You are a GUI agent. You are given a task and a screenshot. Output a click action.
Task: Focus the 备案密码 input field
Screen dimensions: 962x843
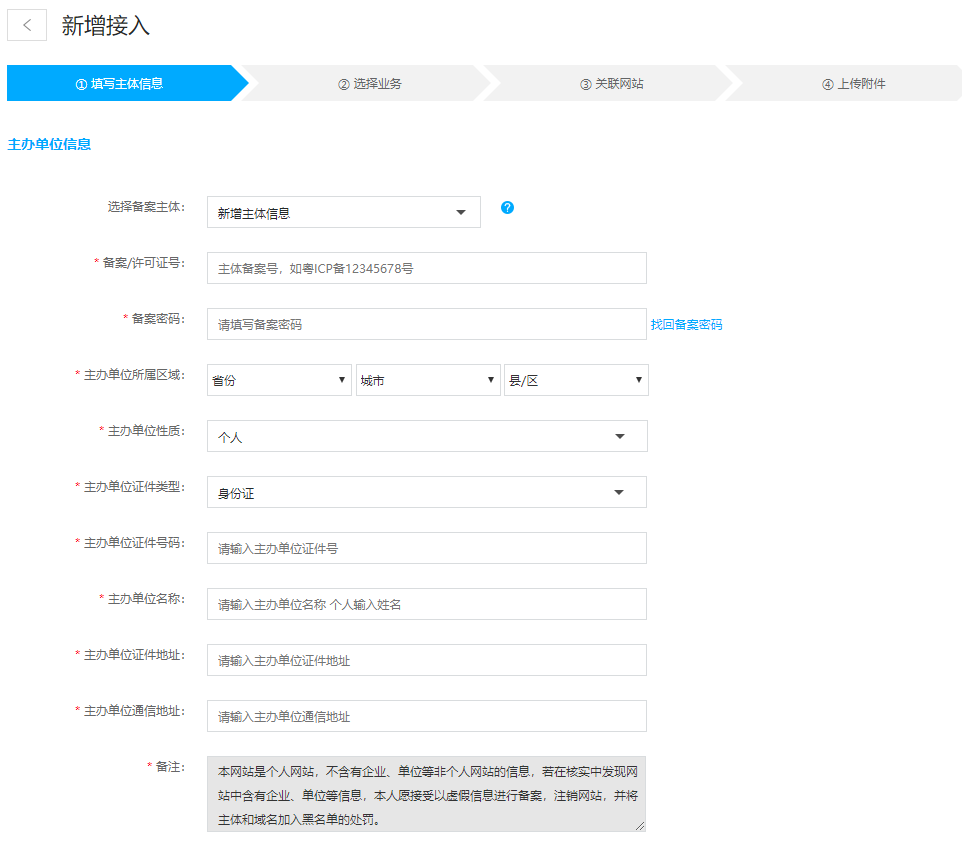(426, 324)
